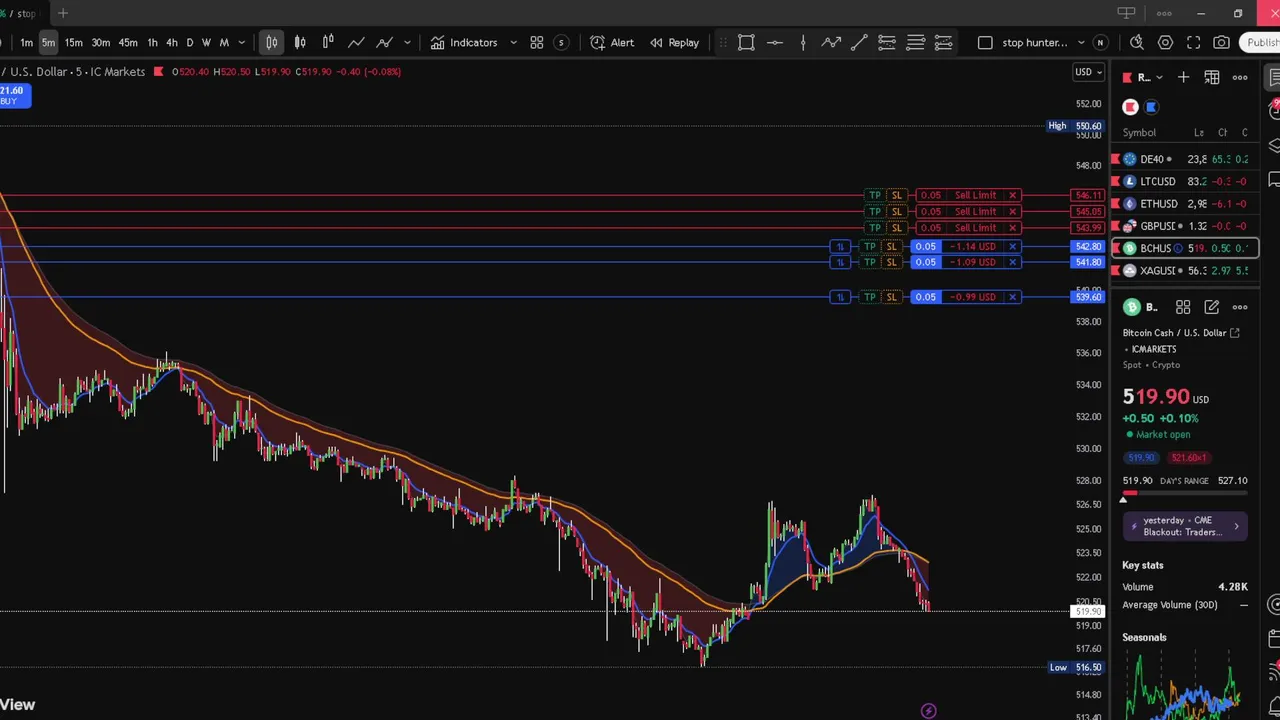Open a new tab with plus button

point(63,13)
